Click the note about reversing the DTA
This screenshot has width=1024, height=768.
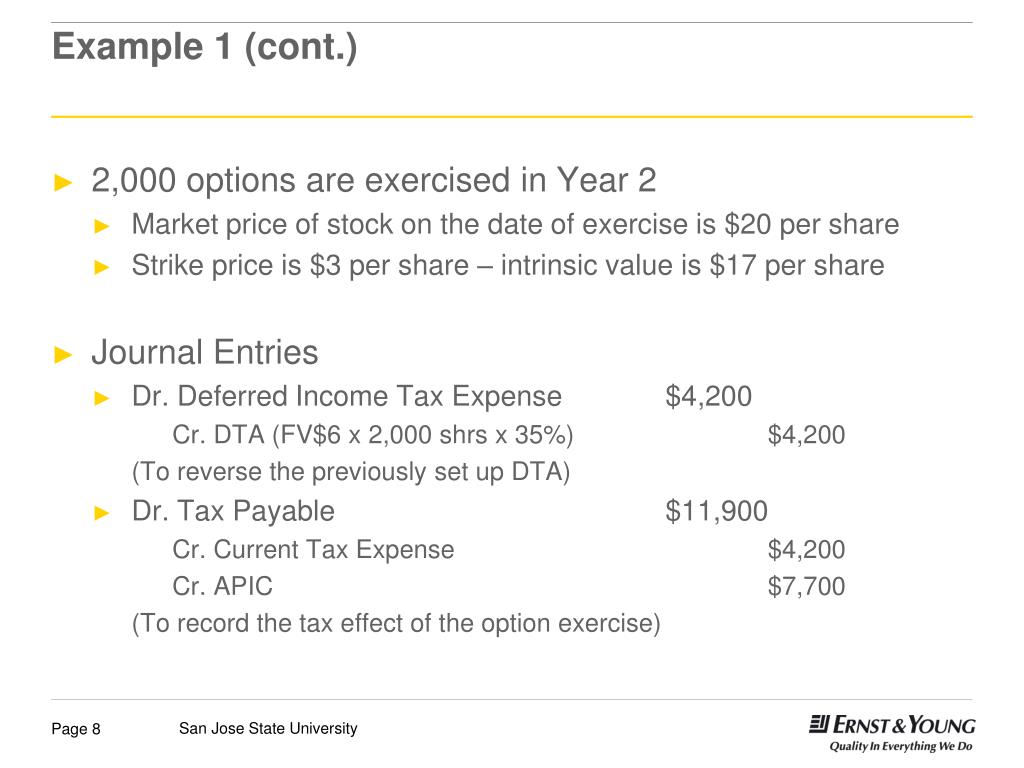click(351, 472)
